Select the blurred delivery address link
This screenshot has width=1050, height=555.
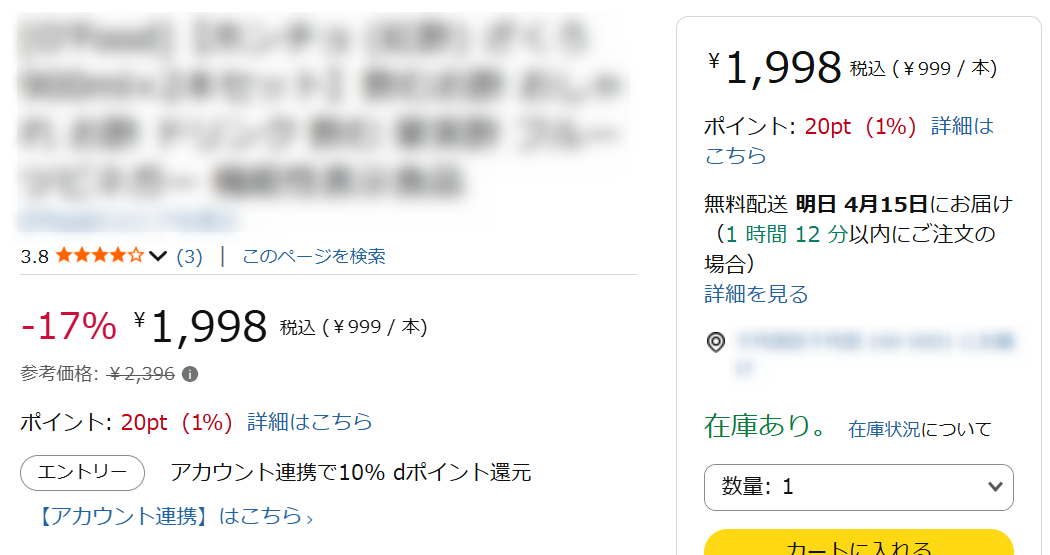click(x=876, y=343)
